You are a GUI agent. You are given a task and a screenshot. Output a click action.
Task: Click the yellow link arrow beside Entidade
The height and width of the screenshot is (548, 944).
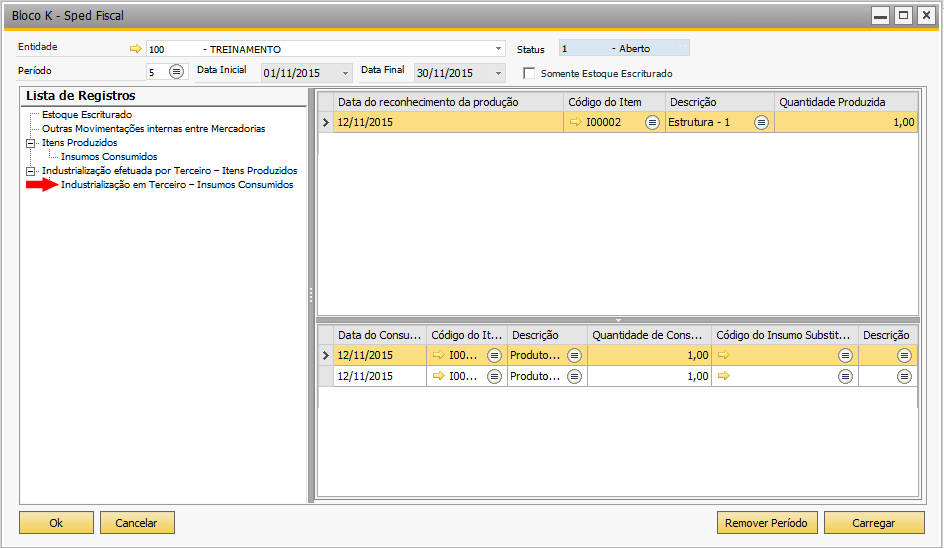click(x=135, y=49)
